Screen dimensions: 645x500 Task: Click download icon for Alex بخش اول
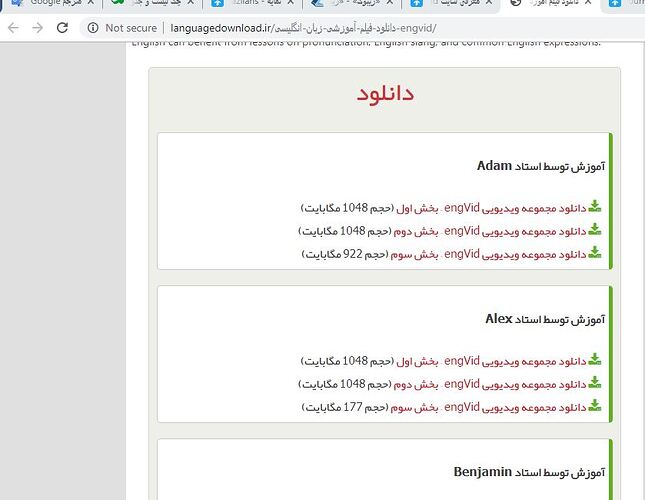coord(595,359)
